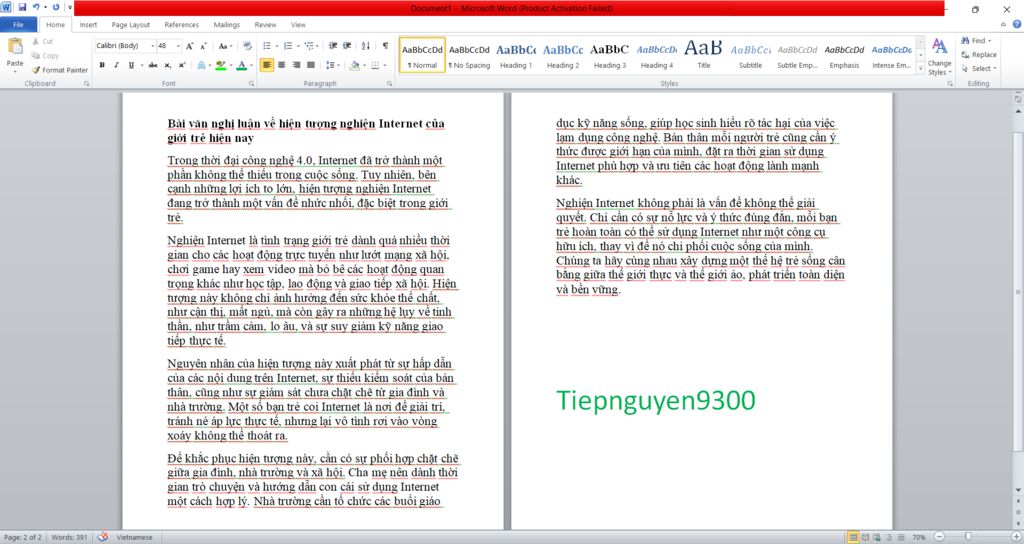Toggle show paragraph marks (¶)
1024x544 pixels.
(385, 46)
